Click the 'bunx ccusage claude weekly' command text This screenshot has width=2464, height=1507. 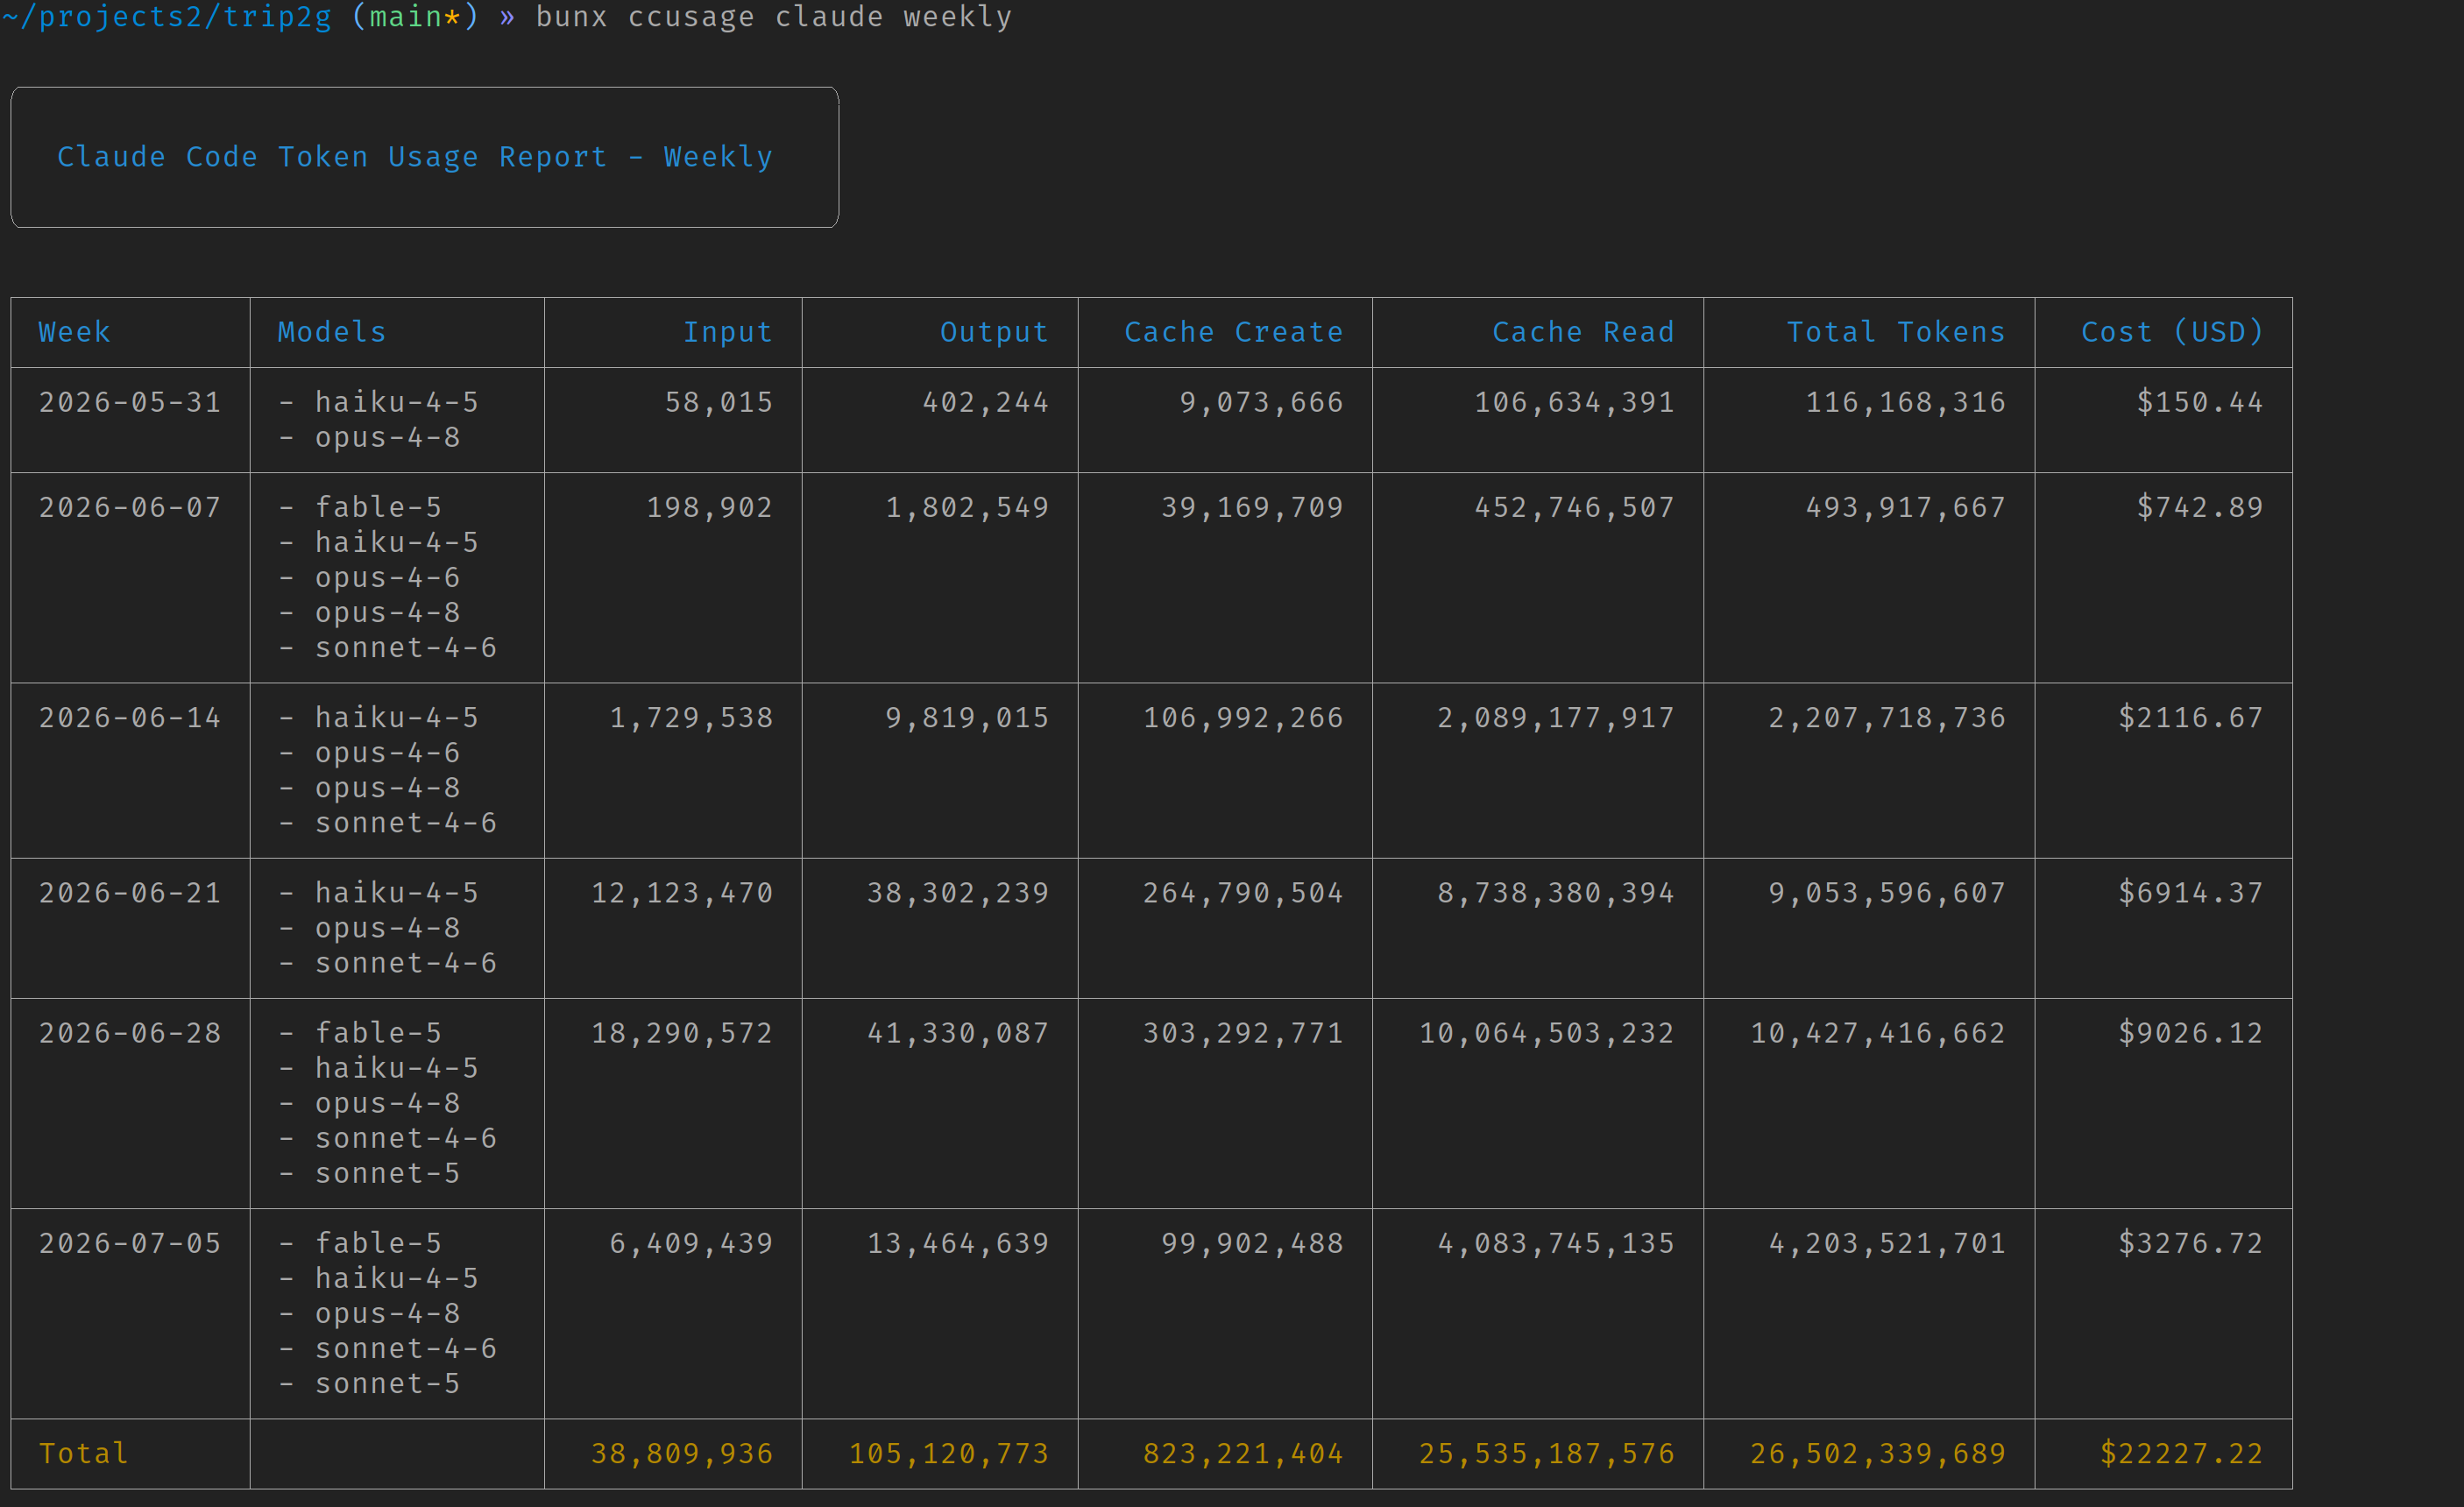pos(774,17)
